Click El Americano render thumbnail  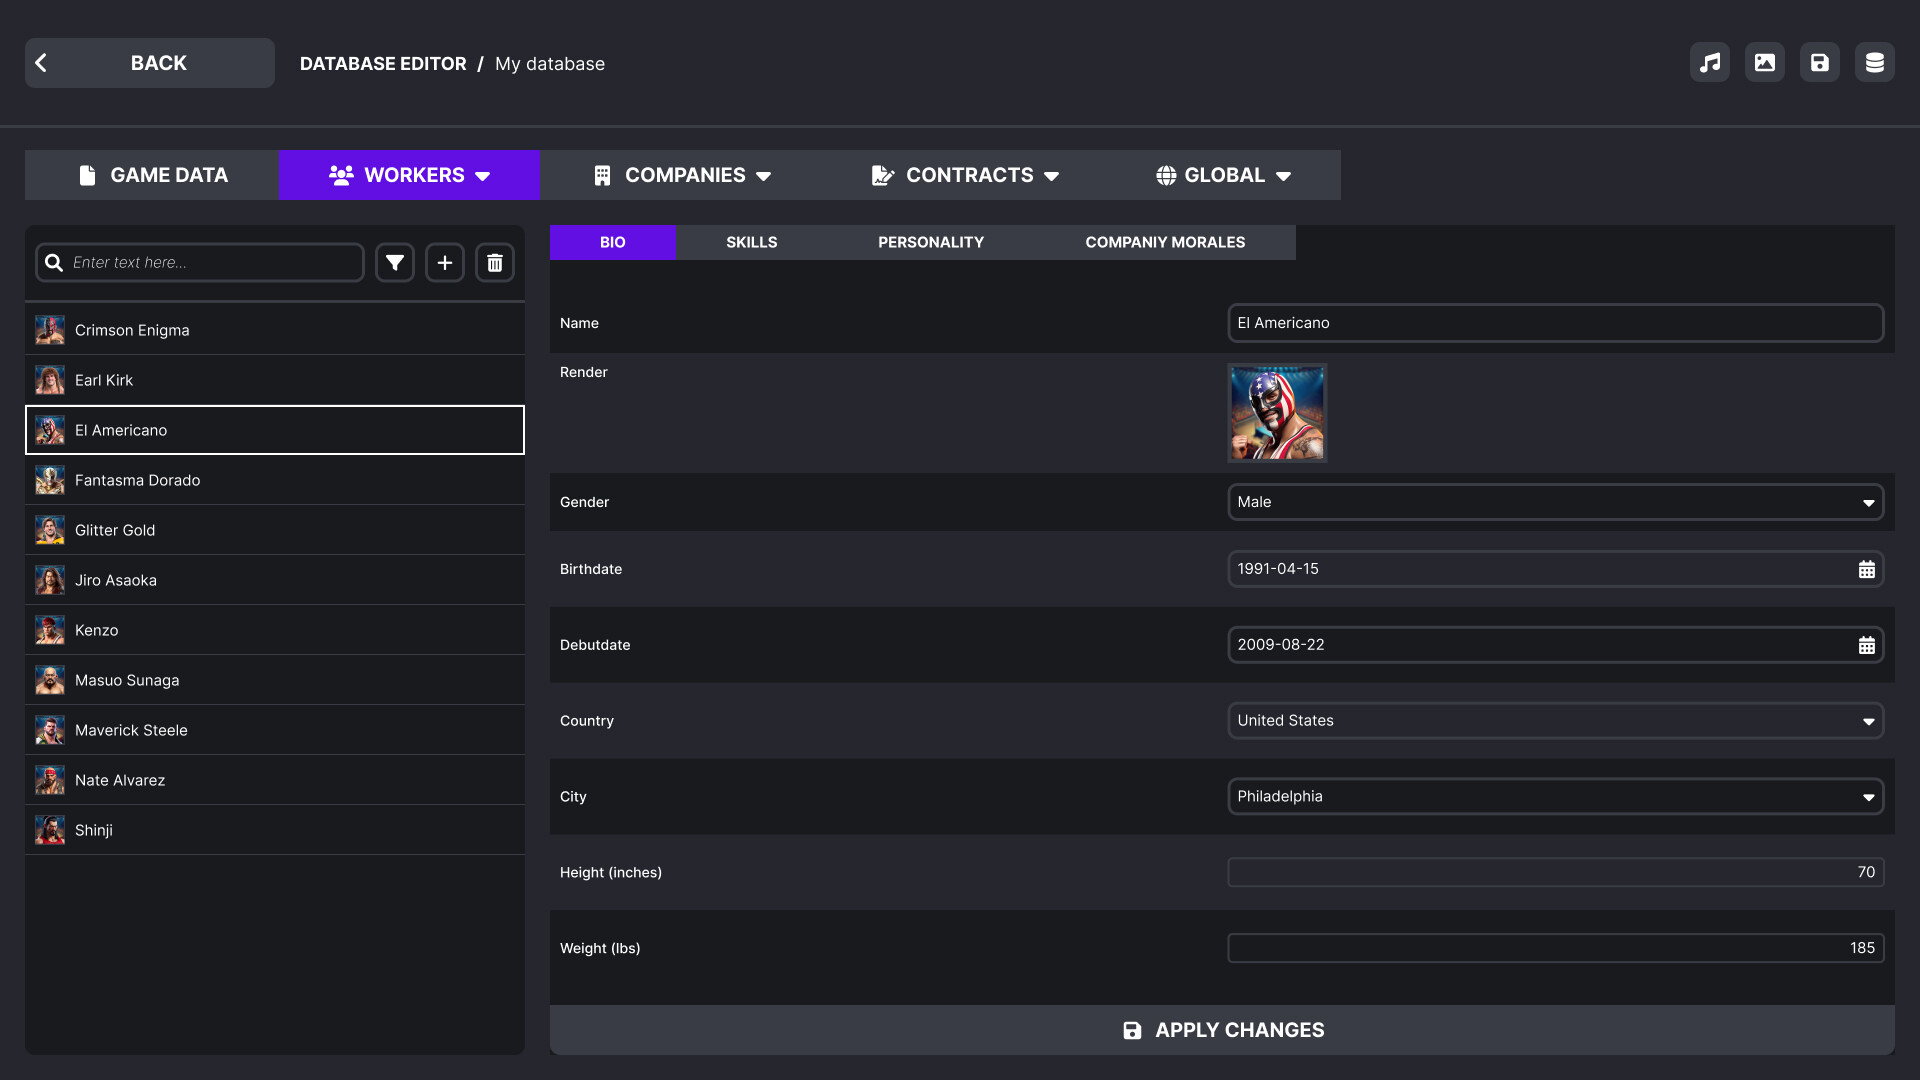(1277, 413)
